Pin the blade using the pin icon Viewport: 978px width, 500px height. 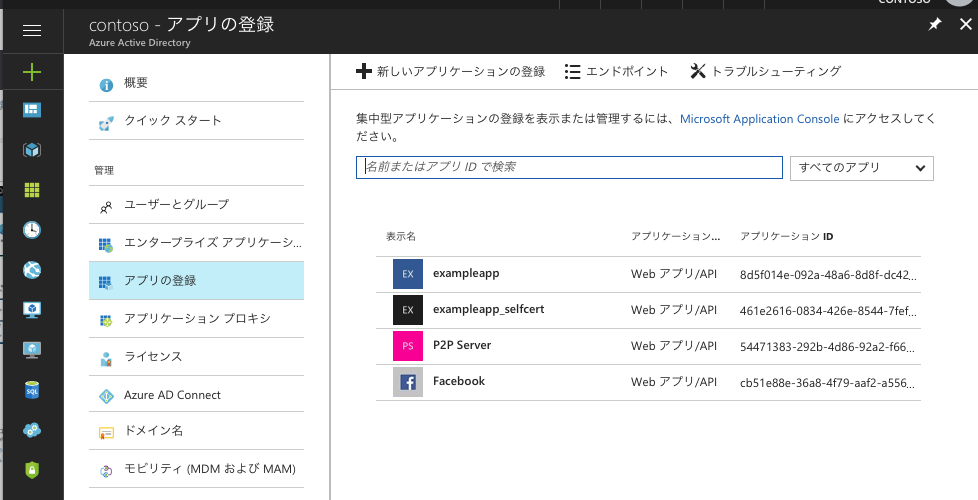click(x=934, y=24)
